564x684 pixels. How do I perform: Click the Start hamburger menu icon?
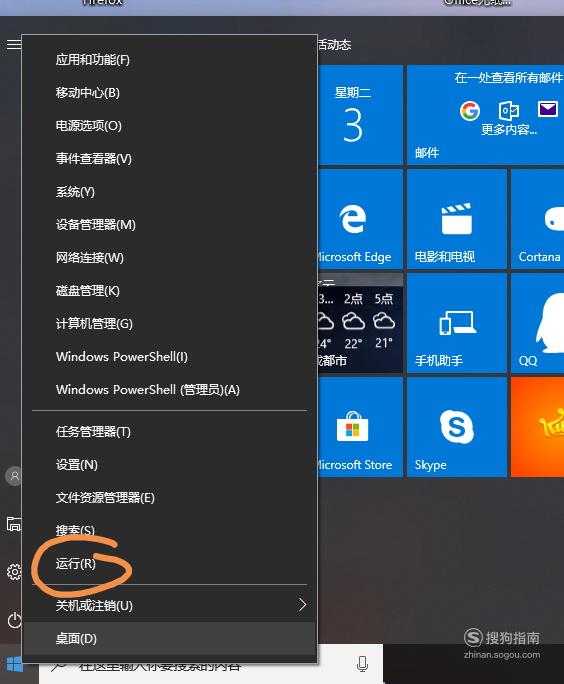(x=13, y=44)
